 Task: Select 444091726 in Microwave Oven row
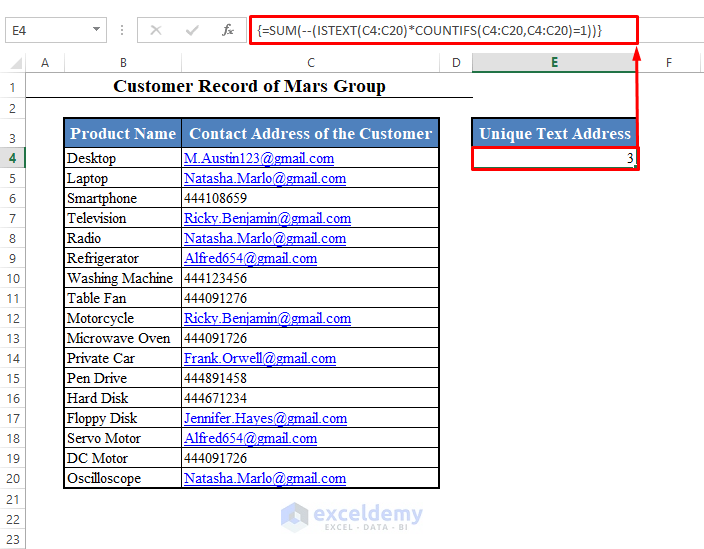(310, 338)
